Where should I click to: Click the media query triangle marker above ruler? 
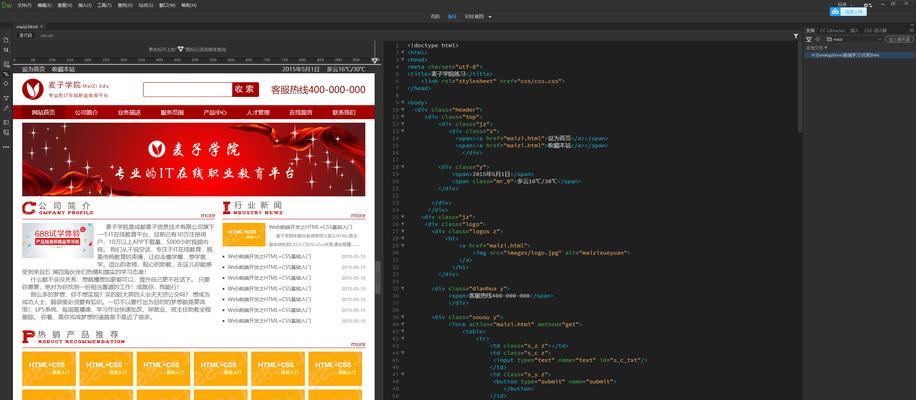click(x=181, y=49)
